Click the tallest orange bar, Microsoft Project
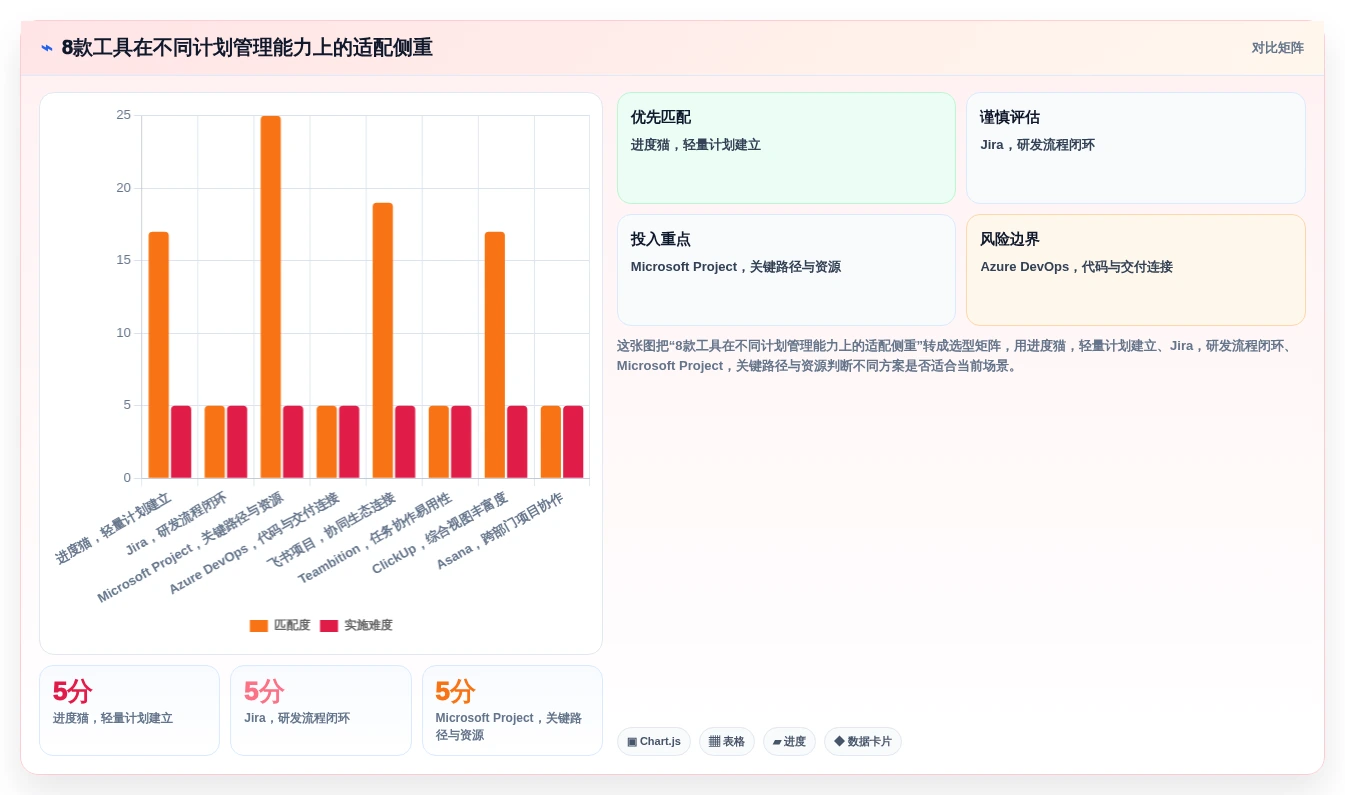The width and height of the screenshot is (1345, 795). click(271, 297)
